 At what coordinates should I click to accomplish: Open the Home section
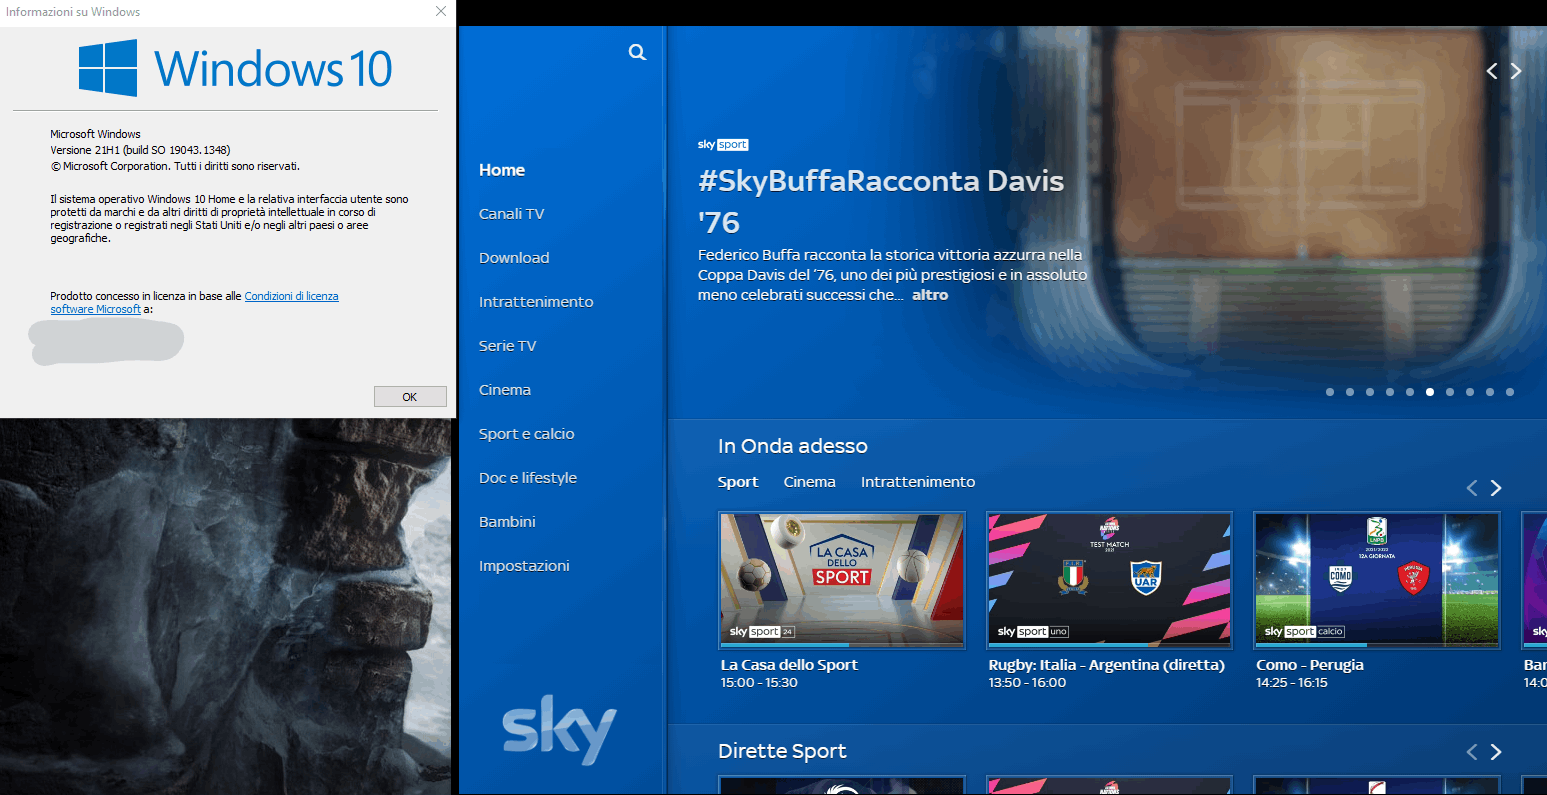point(502,170)
